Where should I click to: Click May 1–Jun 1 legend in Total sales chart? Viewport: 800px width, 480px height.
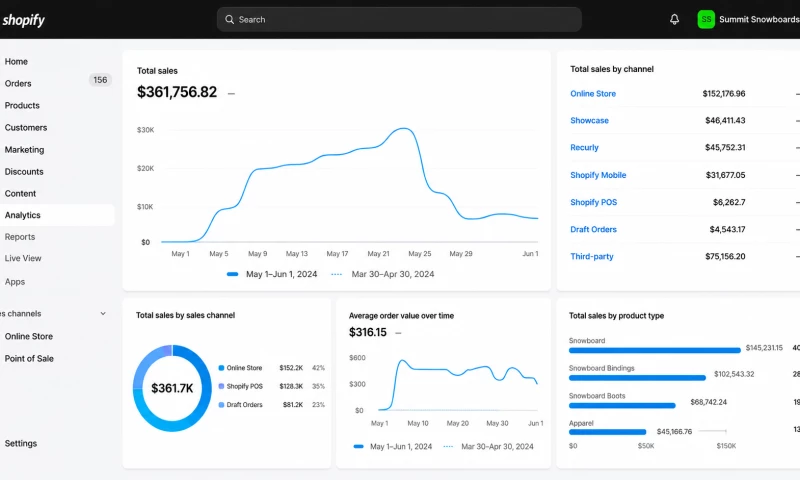tap(272, 274)
